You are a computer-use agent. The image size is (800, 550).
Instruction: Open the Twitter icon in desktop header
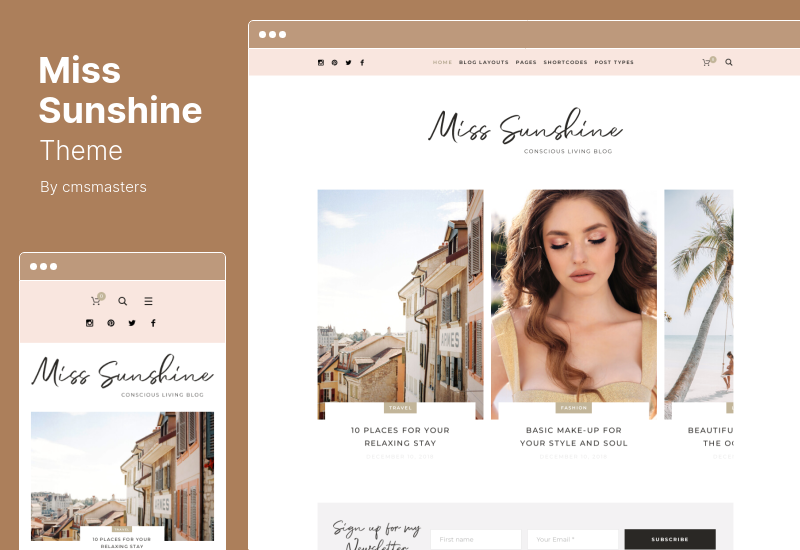(x=348, y=63)
